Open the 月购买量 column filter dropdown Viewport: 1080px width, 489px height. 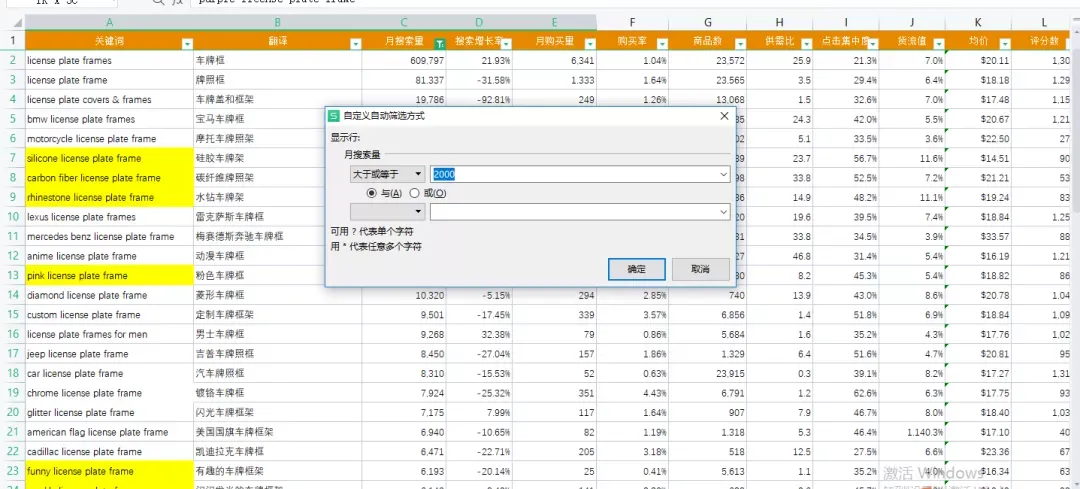pyautogui.click(x=590, y=44)
